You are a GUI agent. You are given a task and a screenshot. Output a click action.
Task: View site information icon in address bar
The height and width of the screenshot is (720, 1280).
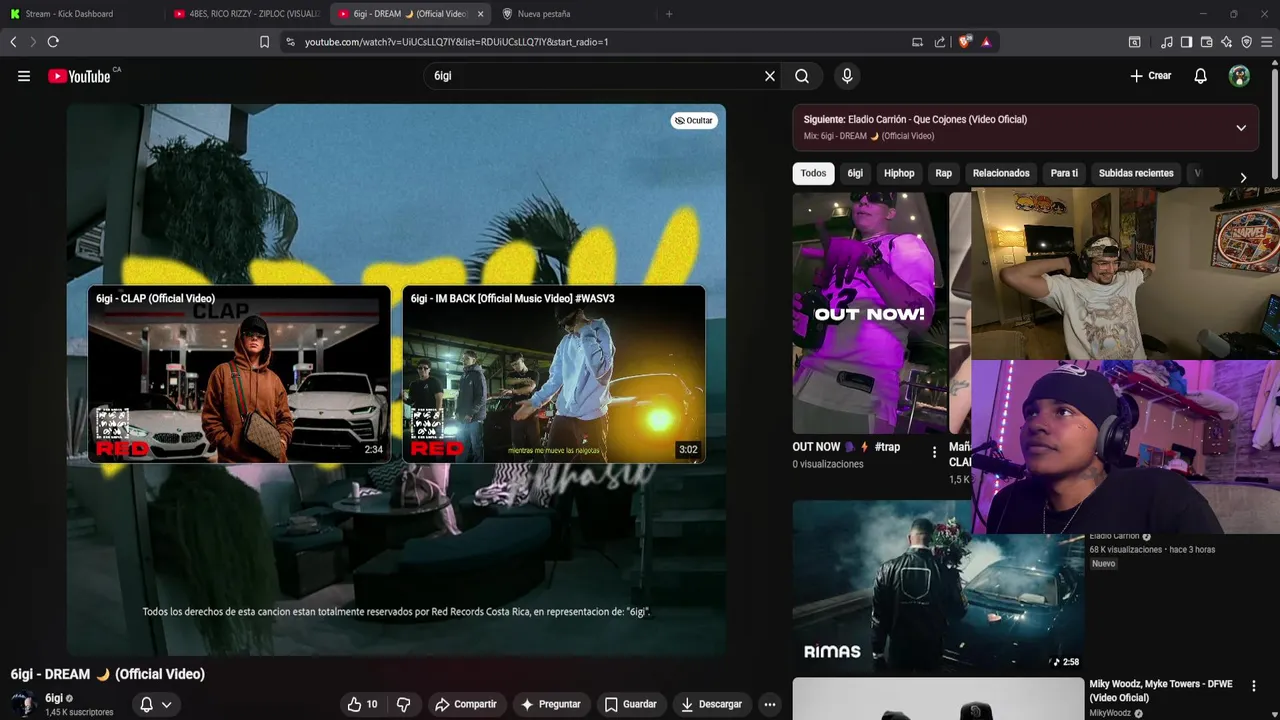coord(290,42)
